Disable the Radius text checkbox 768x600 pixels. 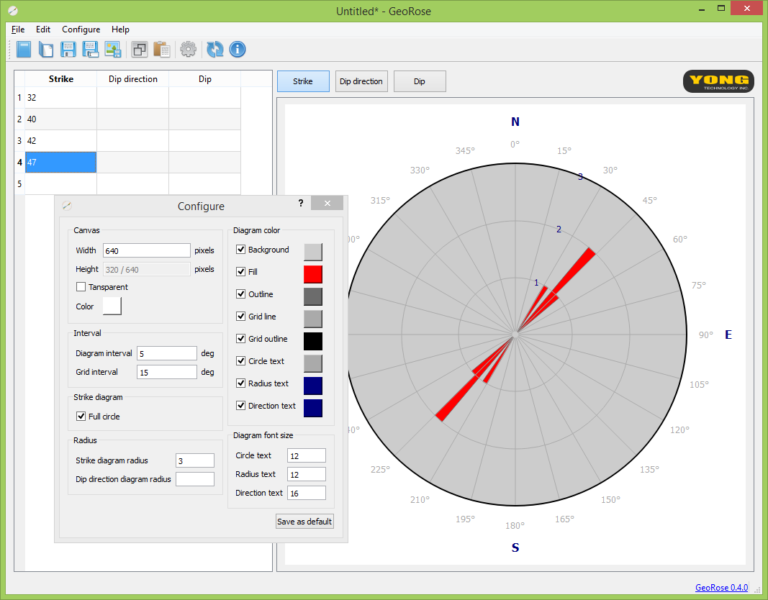coord(240,383)
